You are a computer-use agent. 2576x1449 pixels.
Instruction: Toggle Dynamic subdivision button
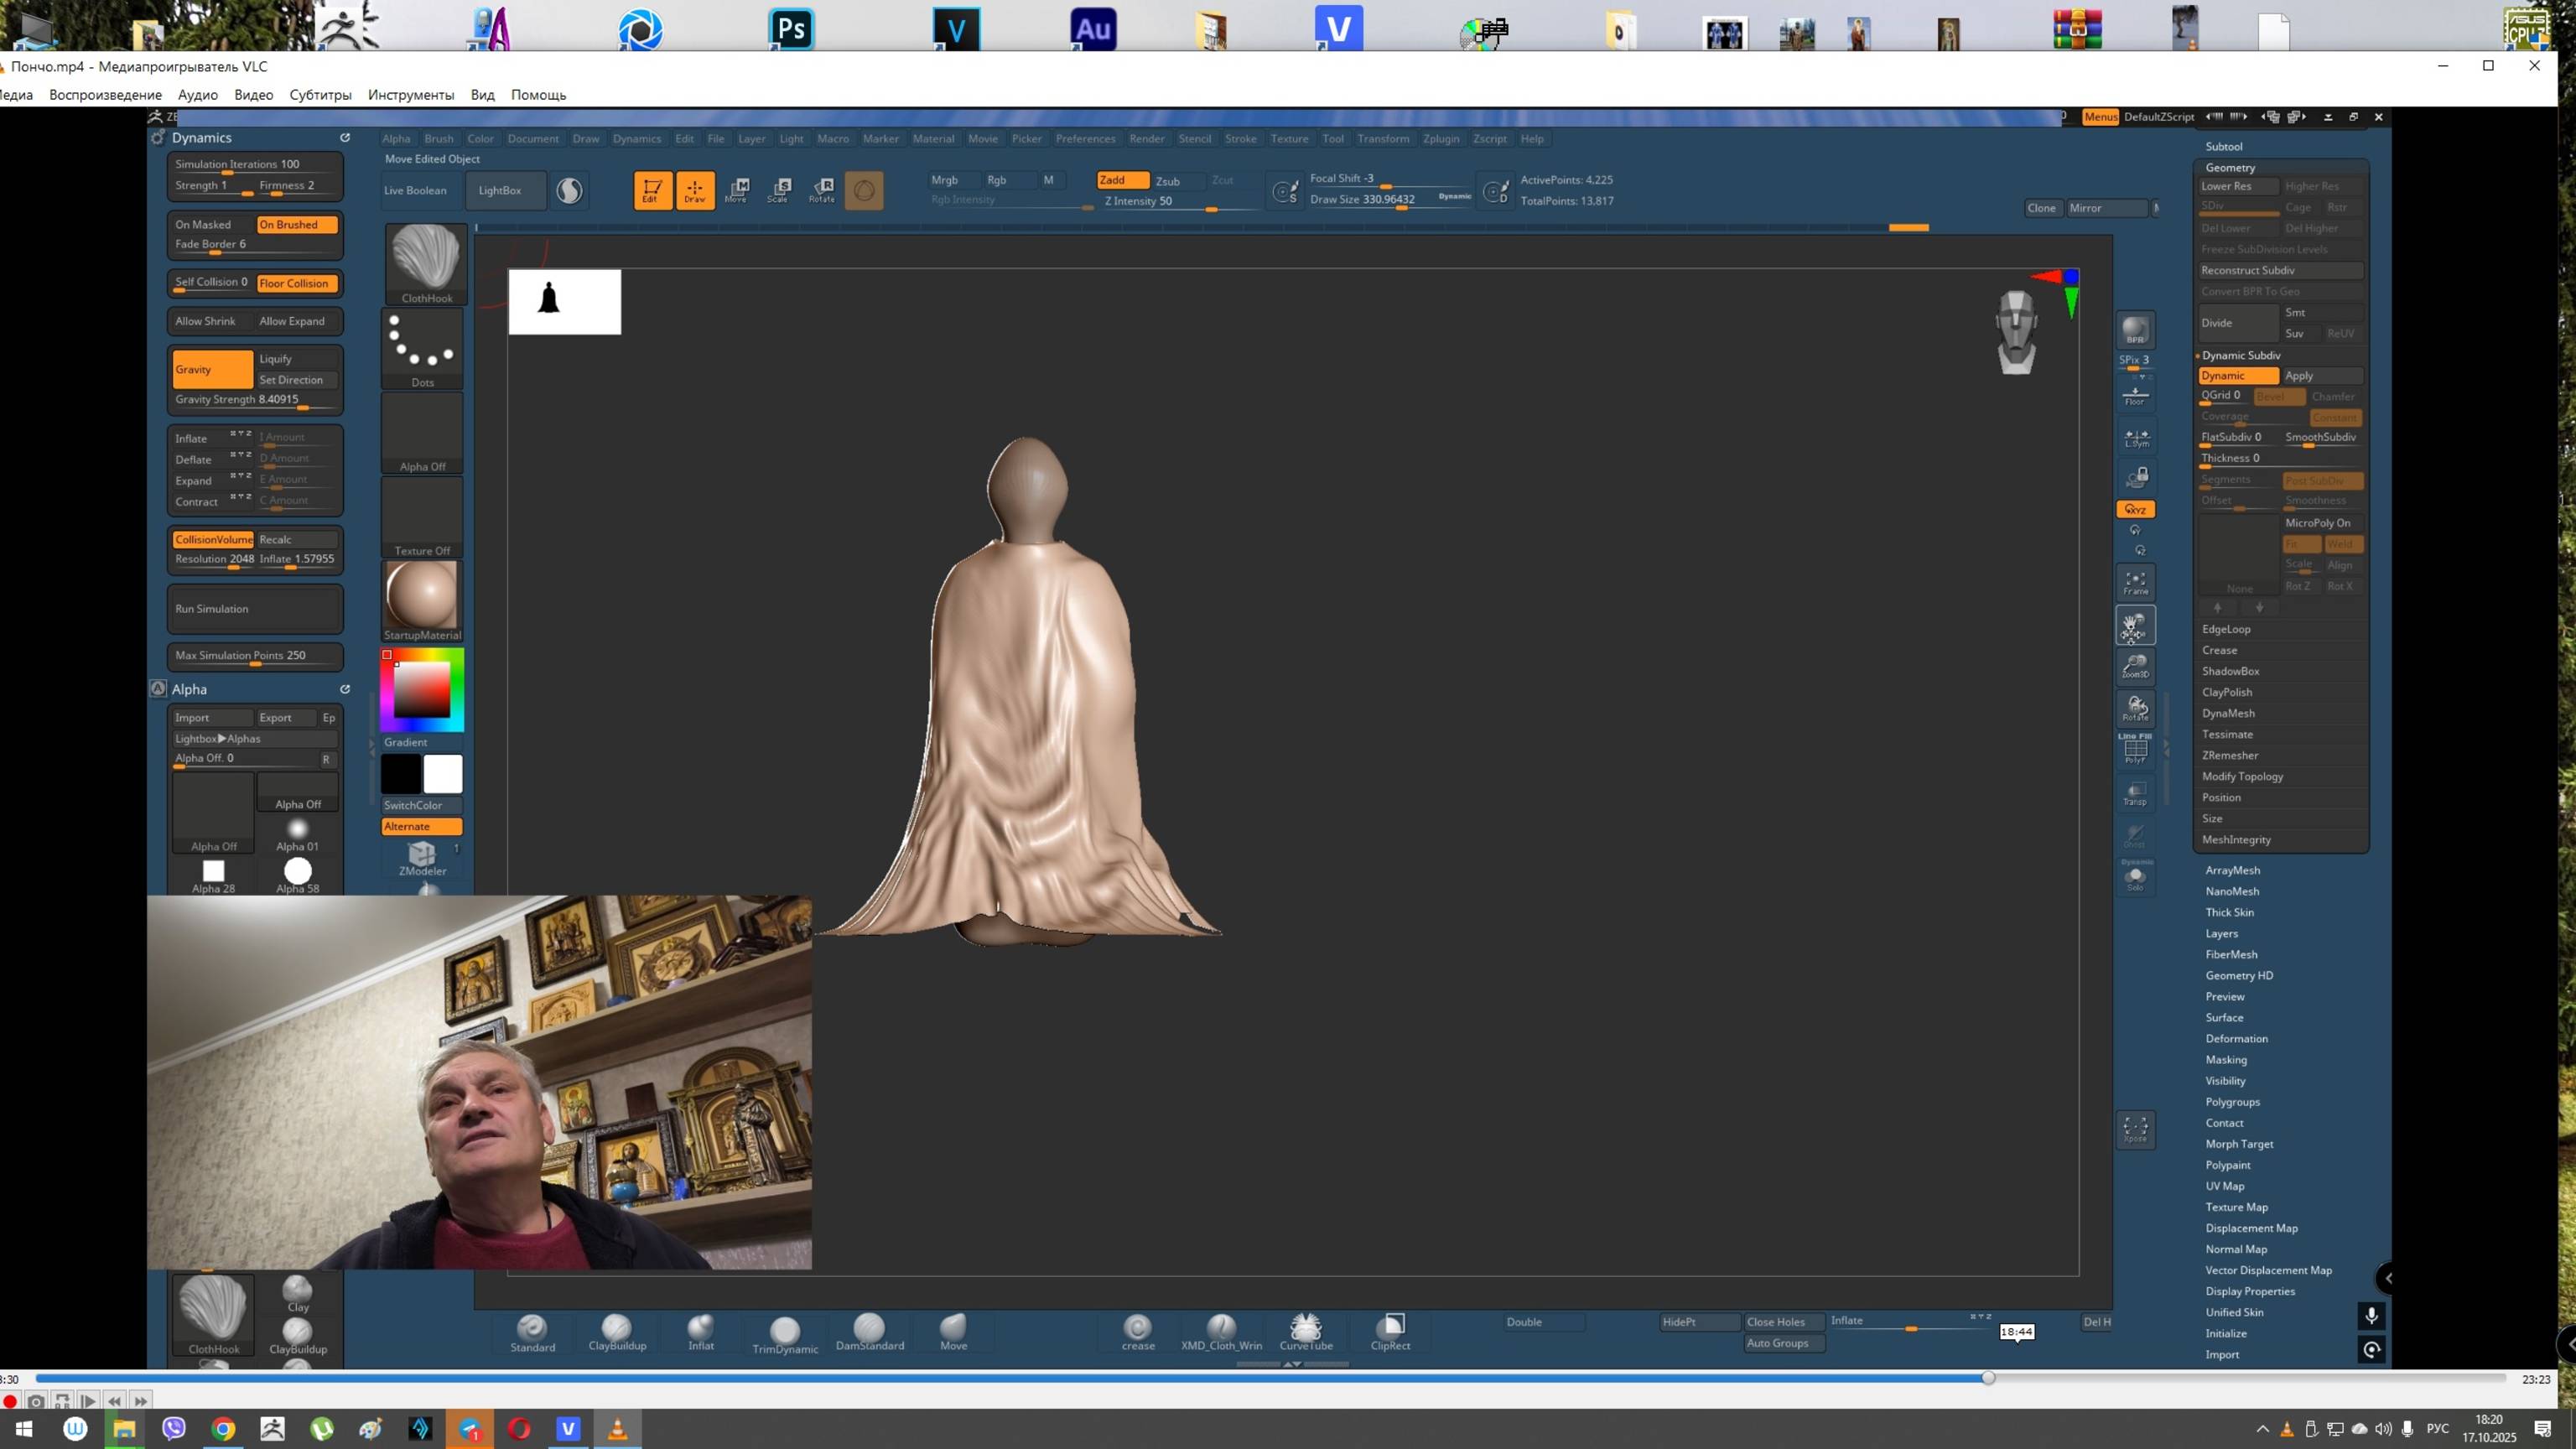coord(2237,376)
